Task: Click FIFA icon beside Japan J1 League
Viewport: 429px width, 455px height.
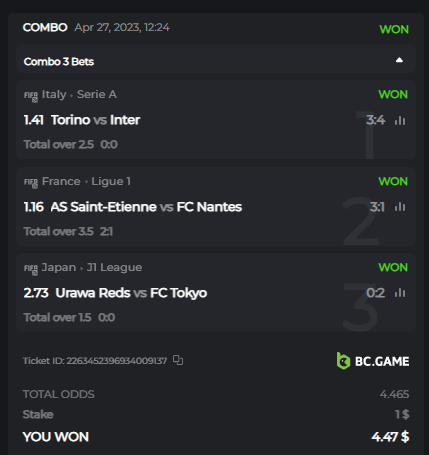Action: [31, 269]
